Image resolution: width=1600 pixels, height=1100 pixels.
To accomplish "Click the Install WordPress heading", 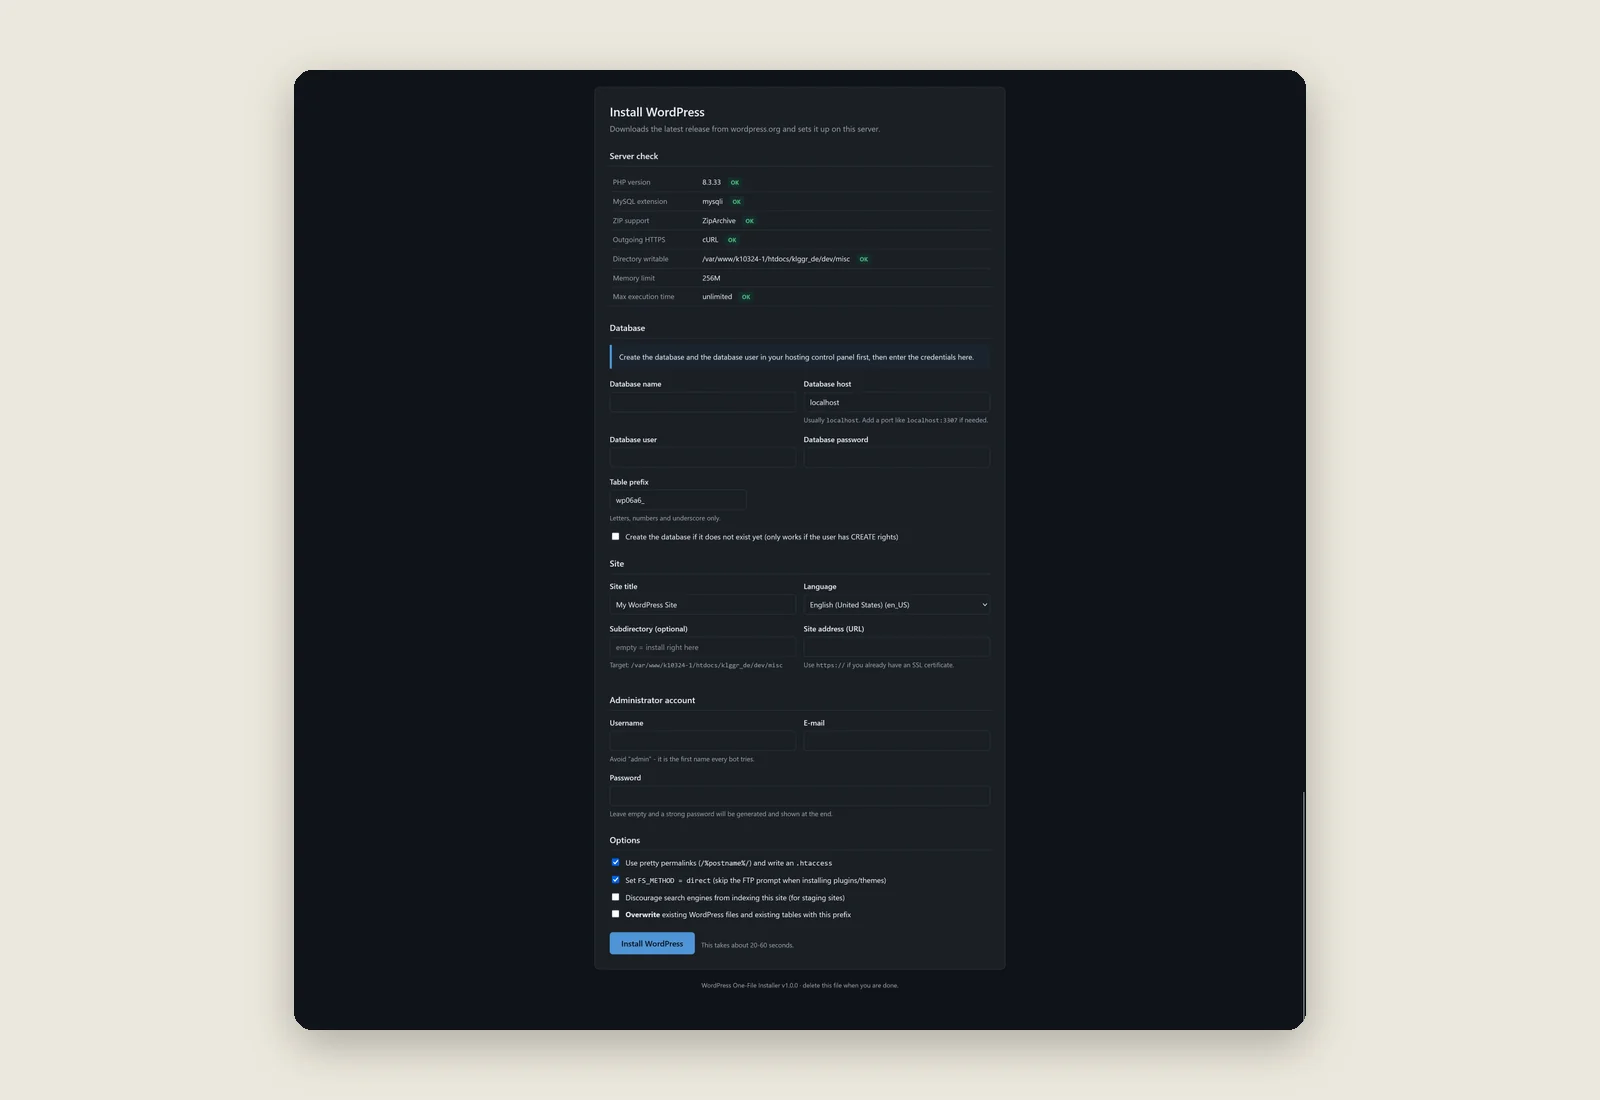I will point(657,112).
